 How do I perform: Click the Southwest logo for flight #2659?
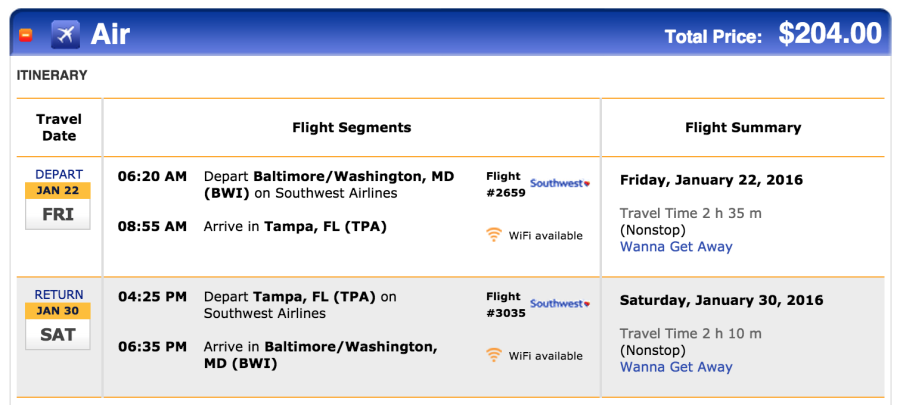tap(560, 184)
